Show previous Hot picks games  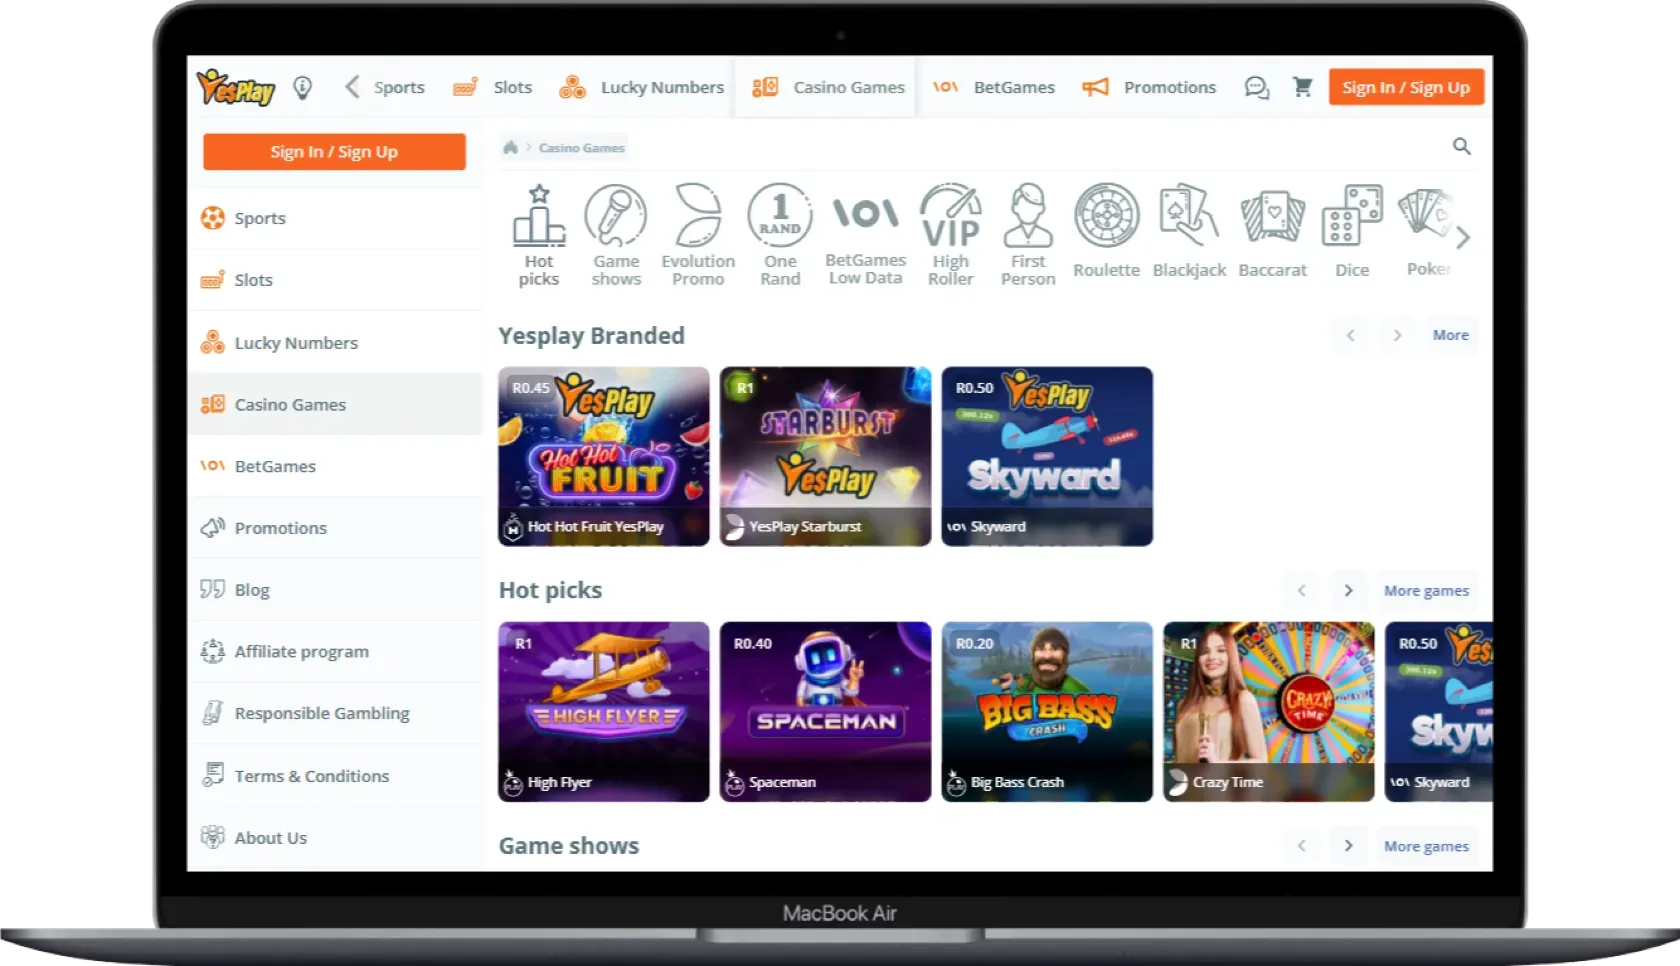coord(1301,590)
